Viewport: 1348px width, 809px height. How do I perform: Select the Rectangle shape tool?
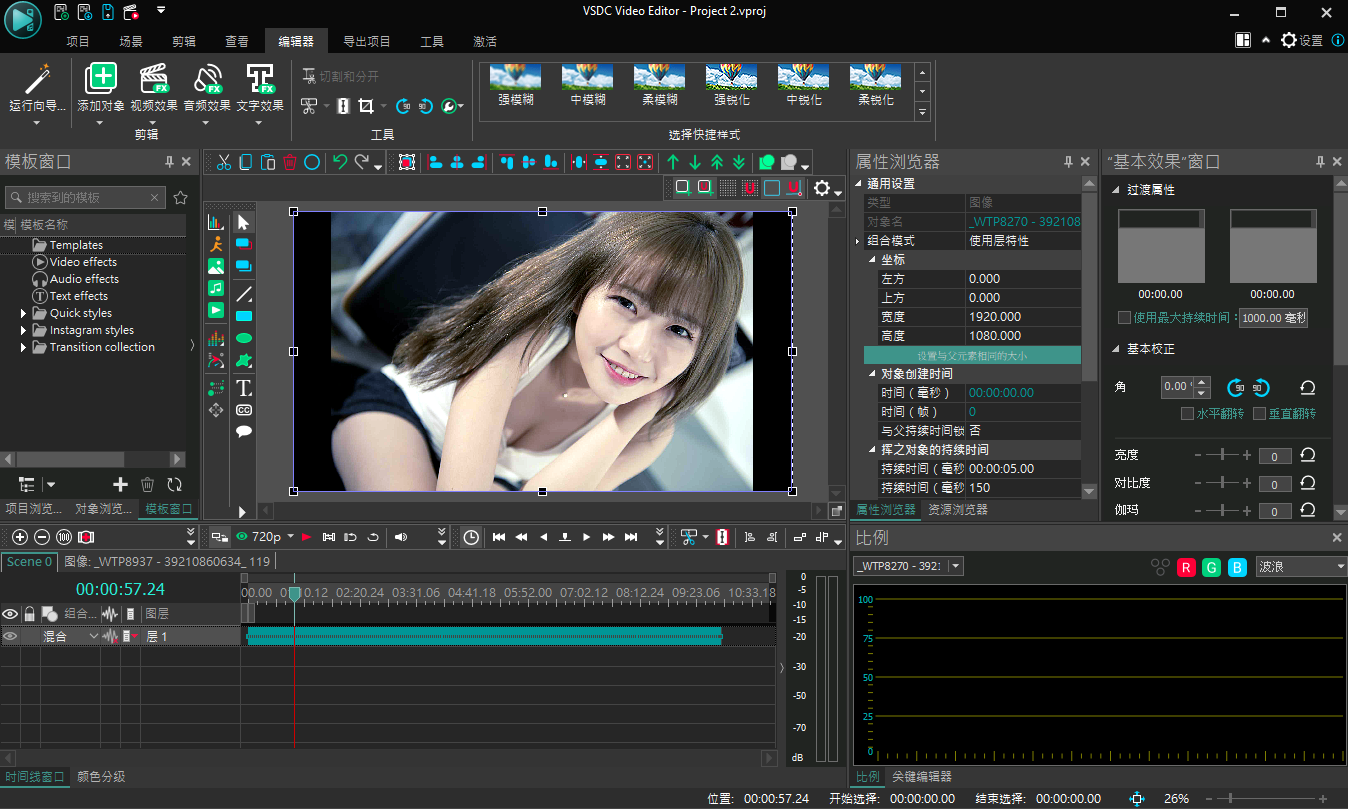(243, 316)
